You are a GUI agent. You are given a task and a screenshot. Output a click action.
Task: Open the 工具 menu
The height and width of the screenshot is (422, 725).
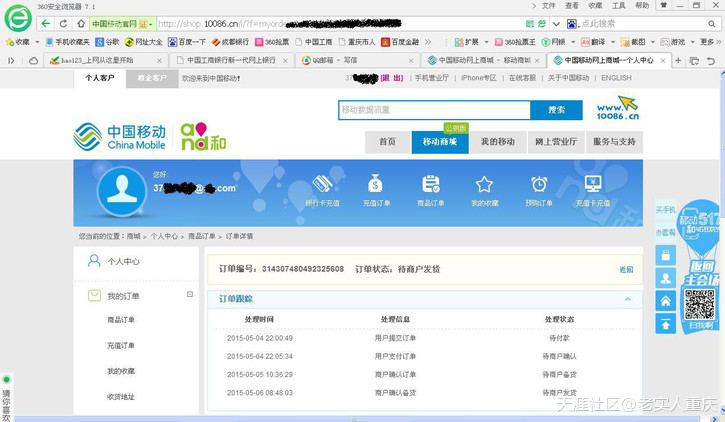pos(619,6)
